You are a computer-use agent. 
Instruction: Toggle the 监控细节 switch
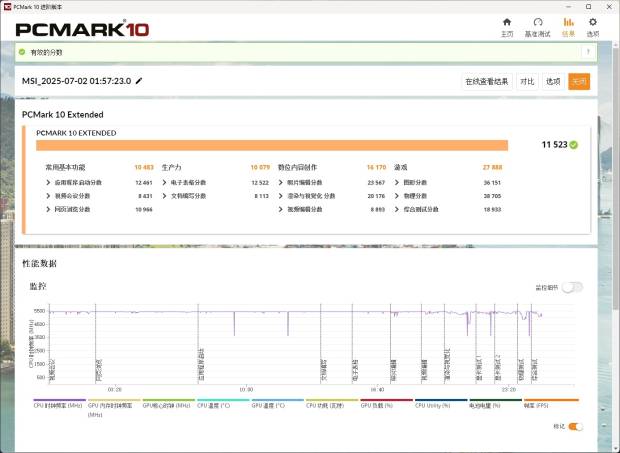(x=573, y=287)
